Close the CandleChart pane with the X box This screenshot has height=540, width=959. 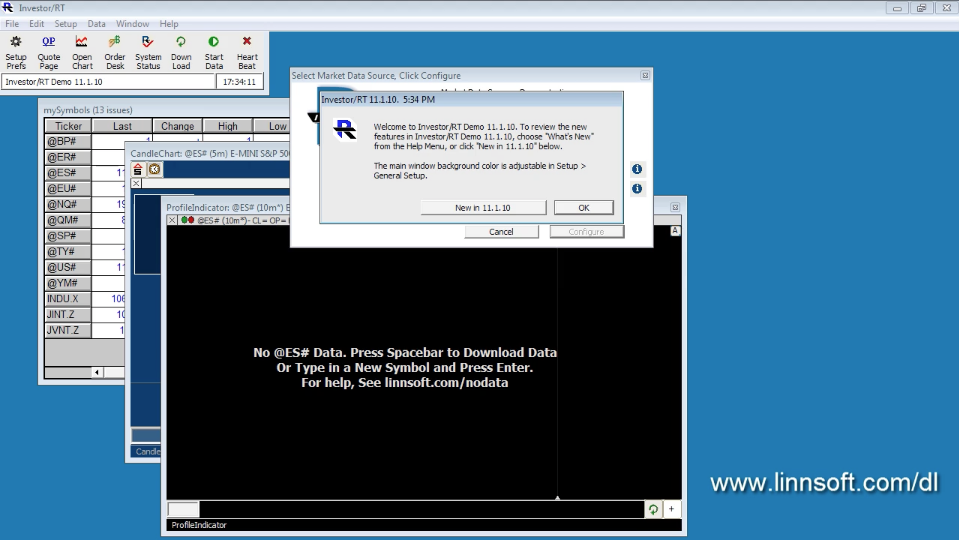click(136, 183)
